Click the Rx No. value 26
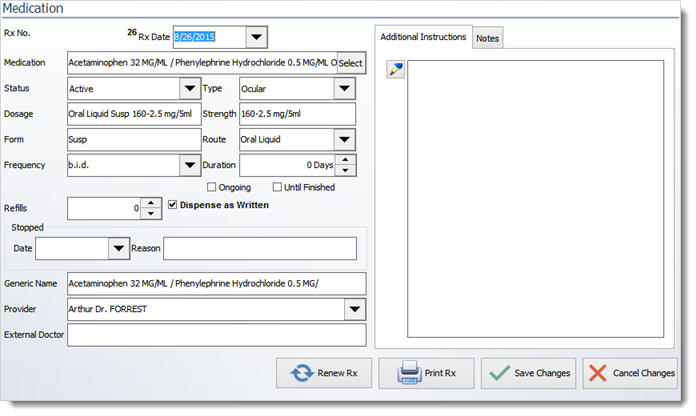Viewport: 696px width, 416px height. coord(132,32)
